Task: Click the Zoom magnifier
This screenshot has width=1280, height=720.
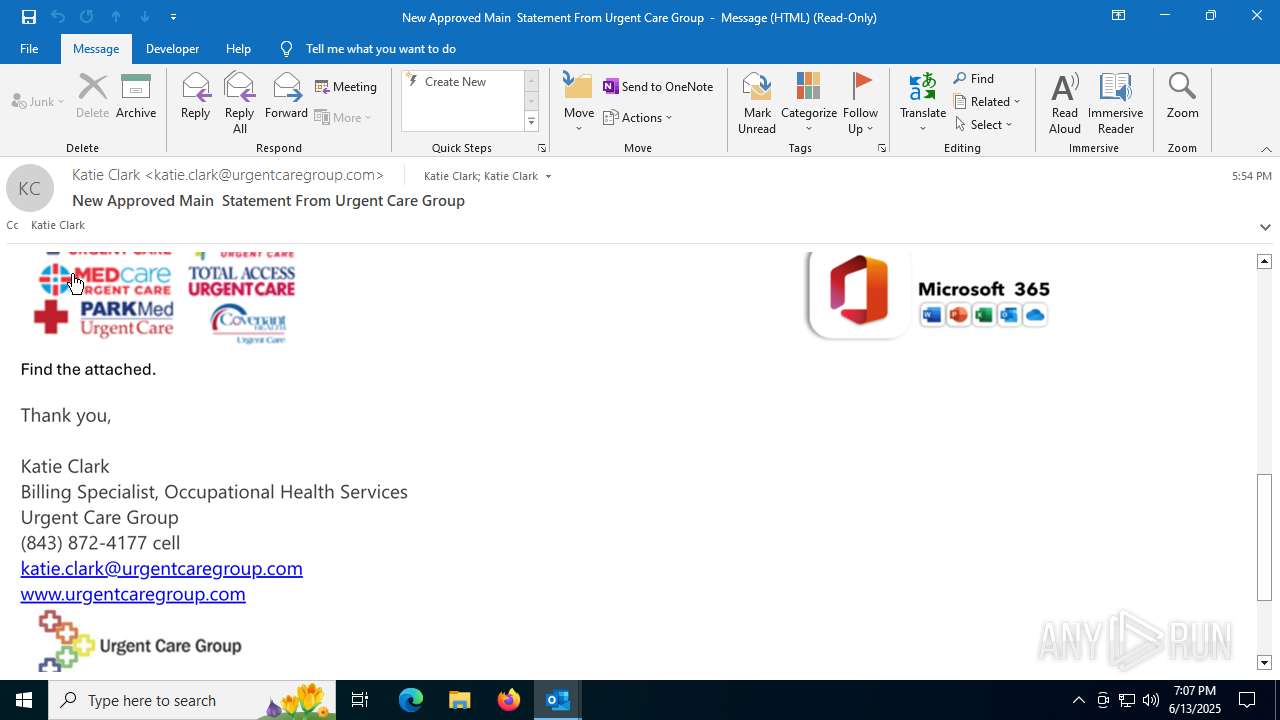Action: (1182, 97)
